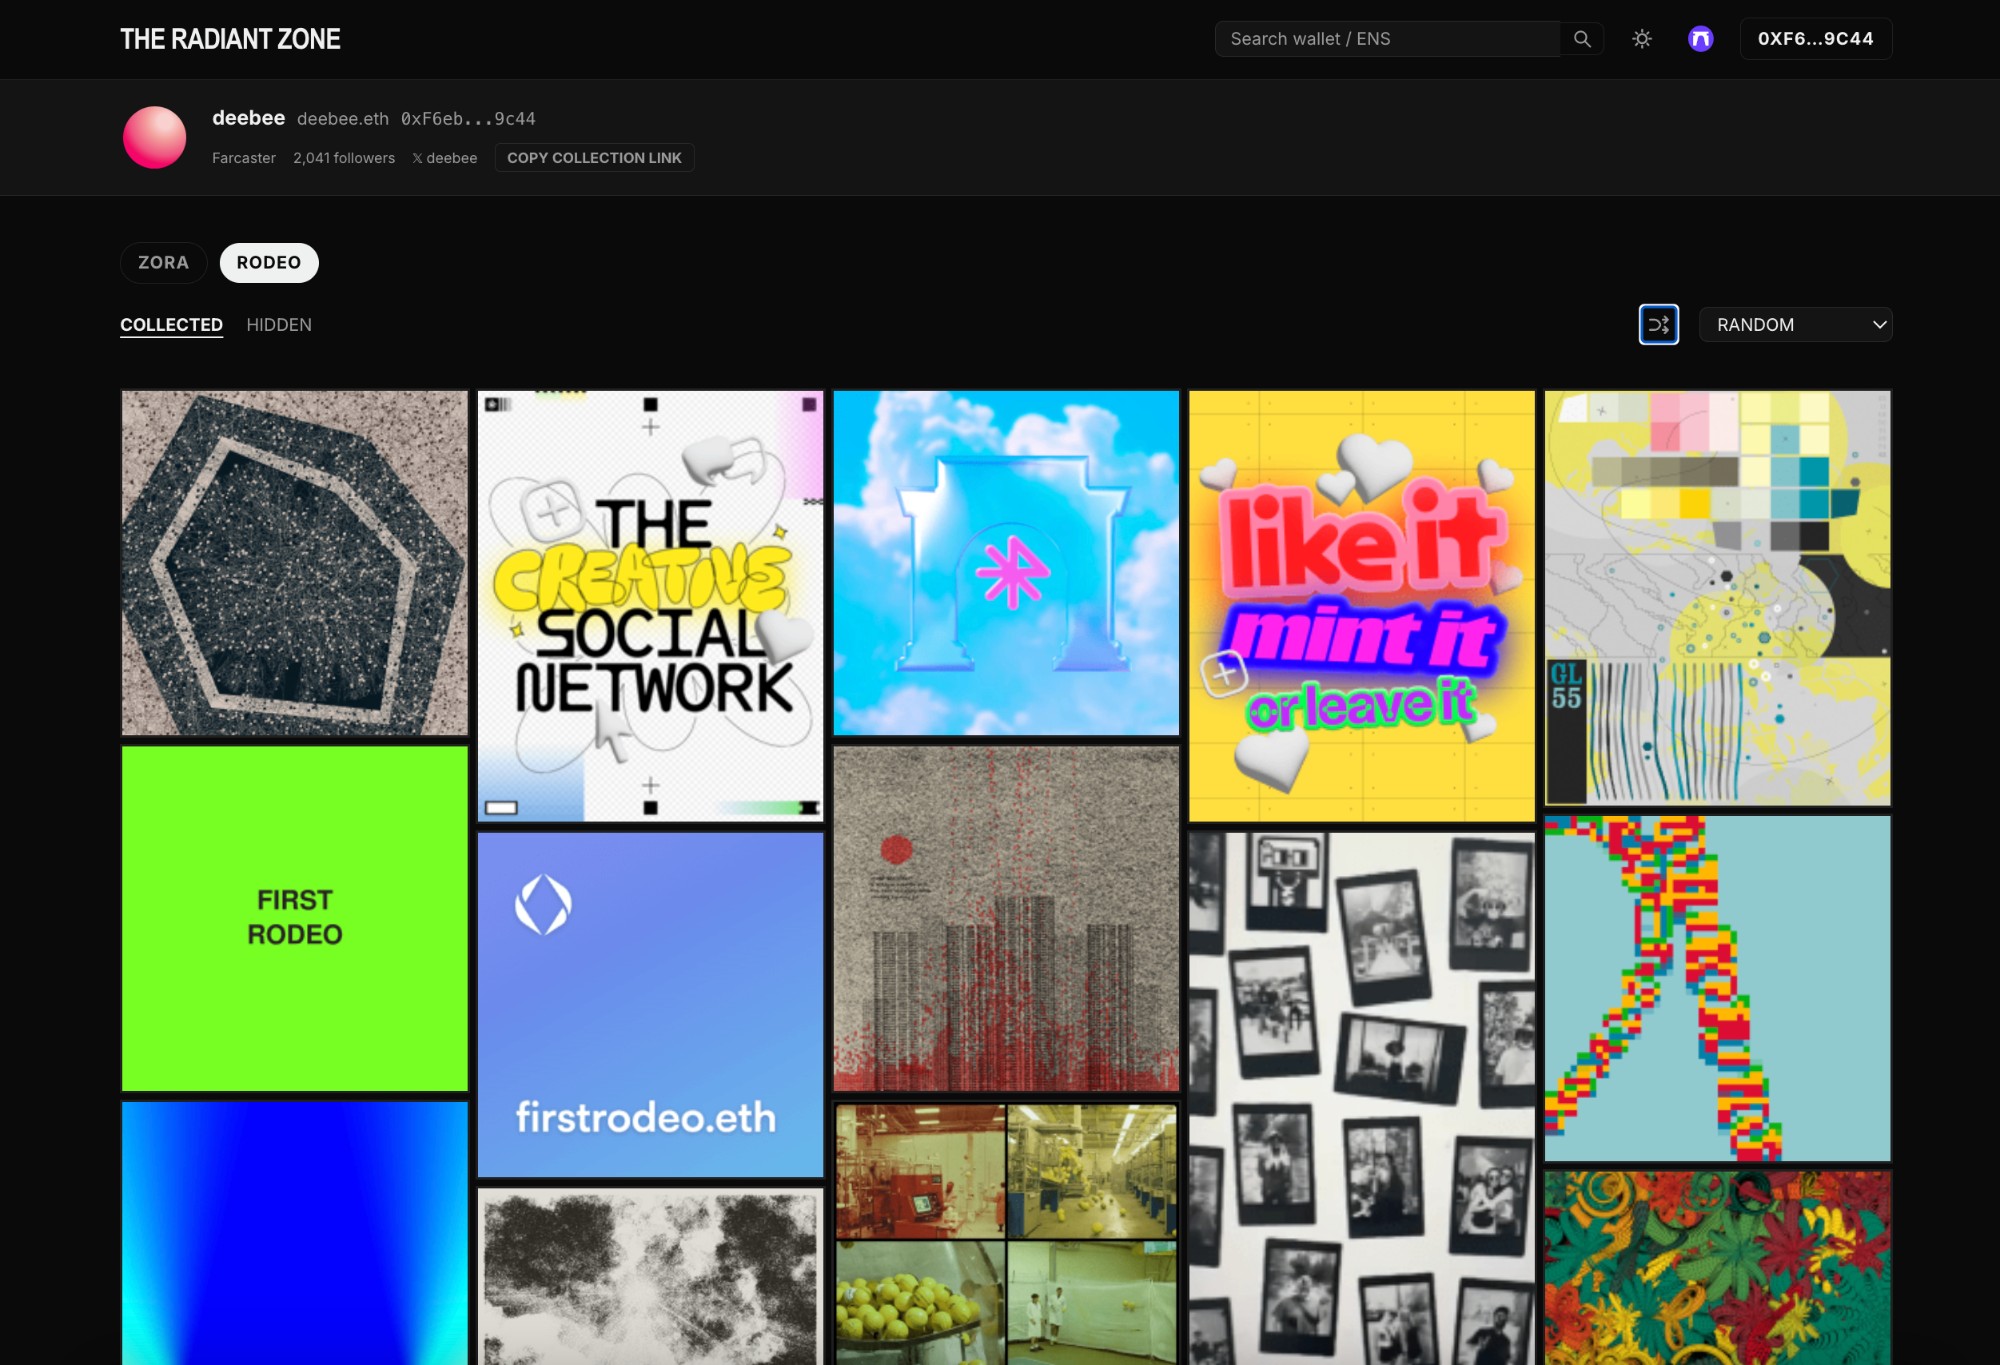
Task: Open the like it mint it artwork
Action: tap(1361, 606)
